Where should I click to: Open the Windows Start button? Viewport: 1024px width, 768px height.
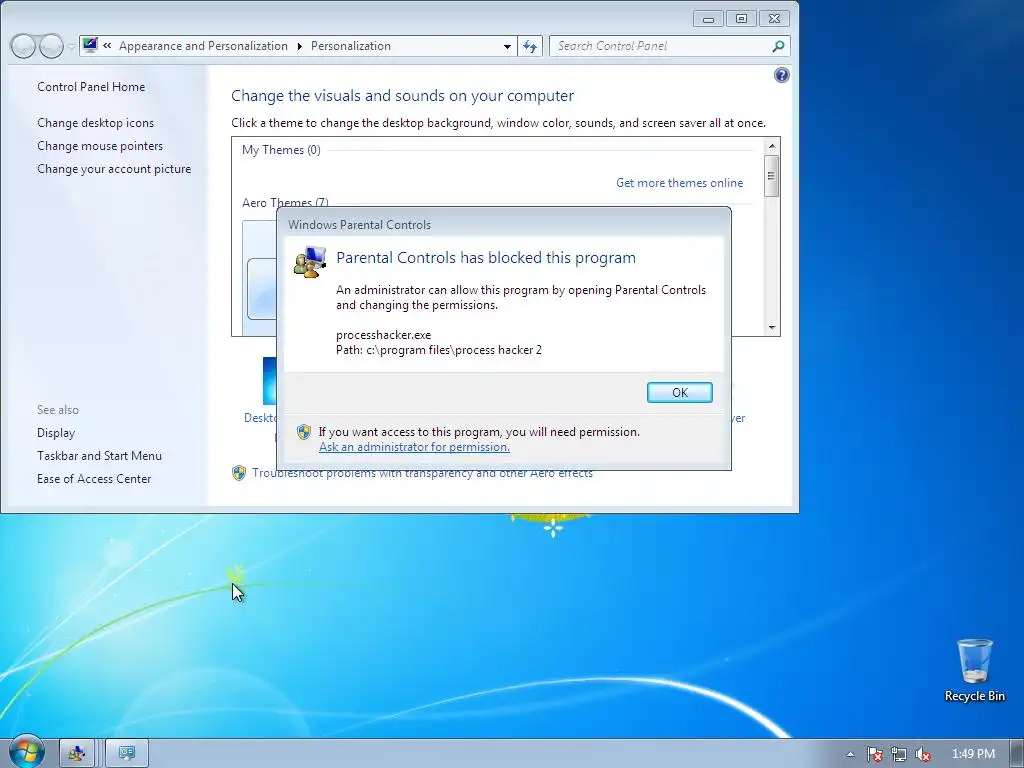pyautogui.click(x=26, y=752)
